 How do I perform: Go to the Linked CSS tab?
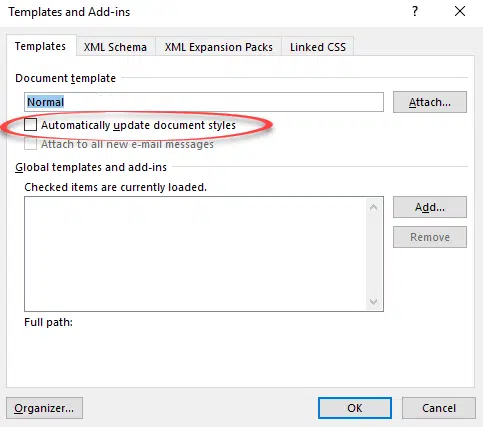coord(318,47)
